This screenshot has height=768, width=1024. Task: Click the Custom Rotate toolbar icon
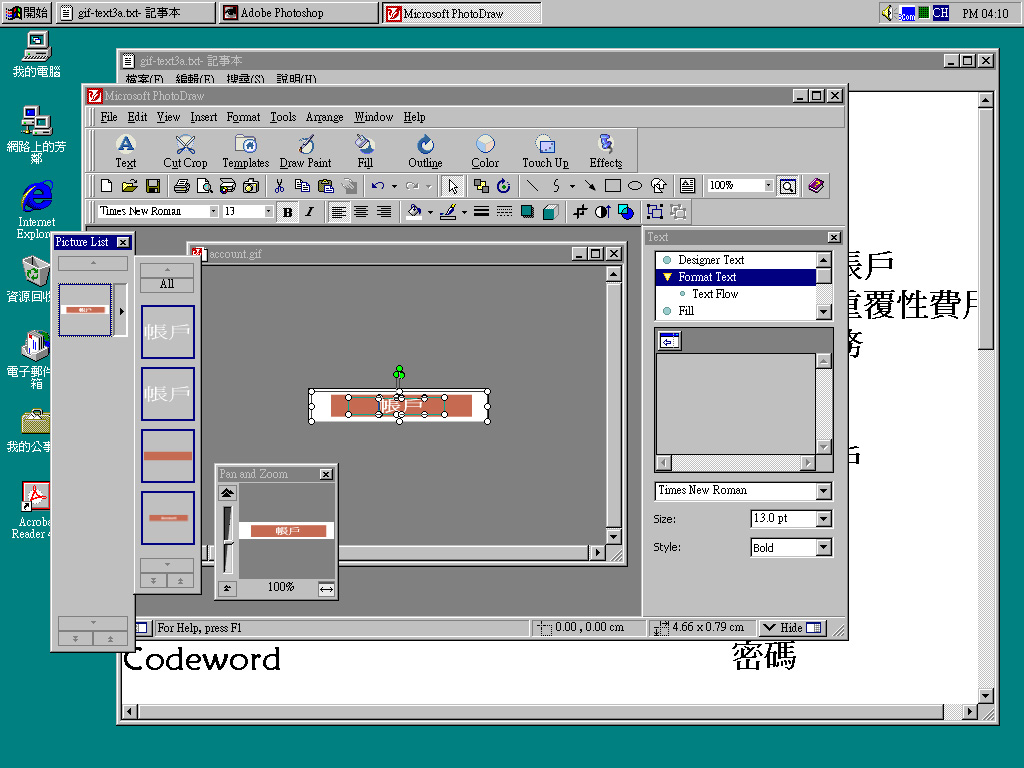coord(504,186)
